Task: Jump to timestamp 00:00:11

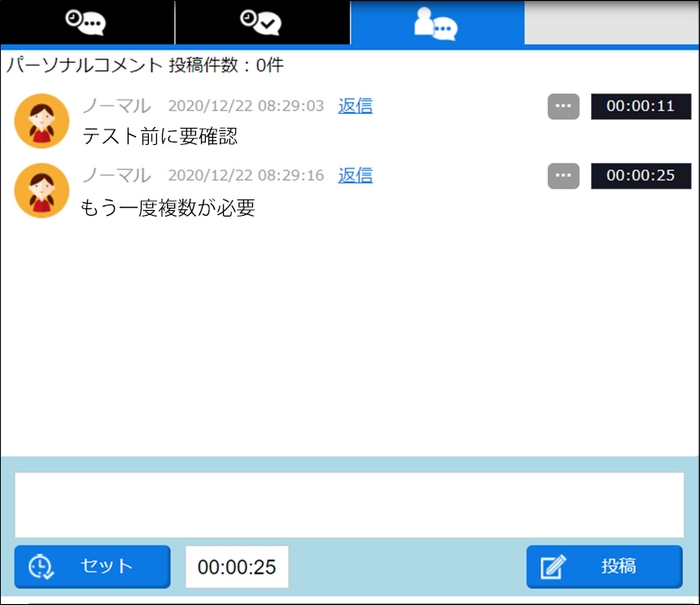Action: [x=641, y=106]
